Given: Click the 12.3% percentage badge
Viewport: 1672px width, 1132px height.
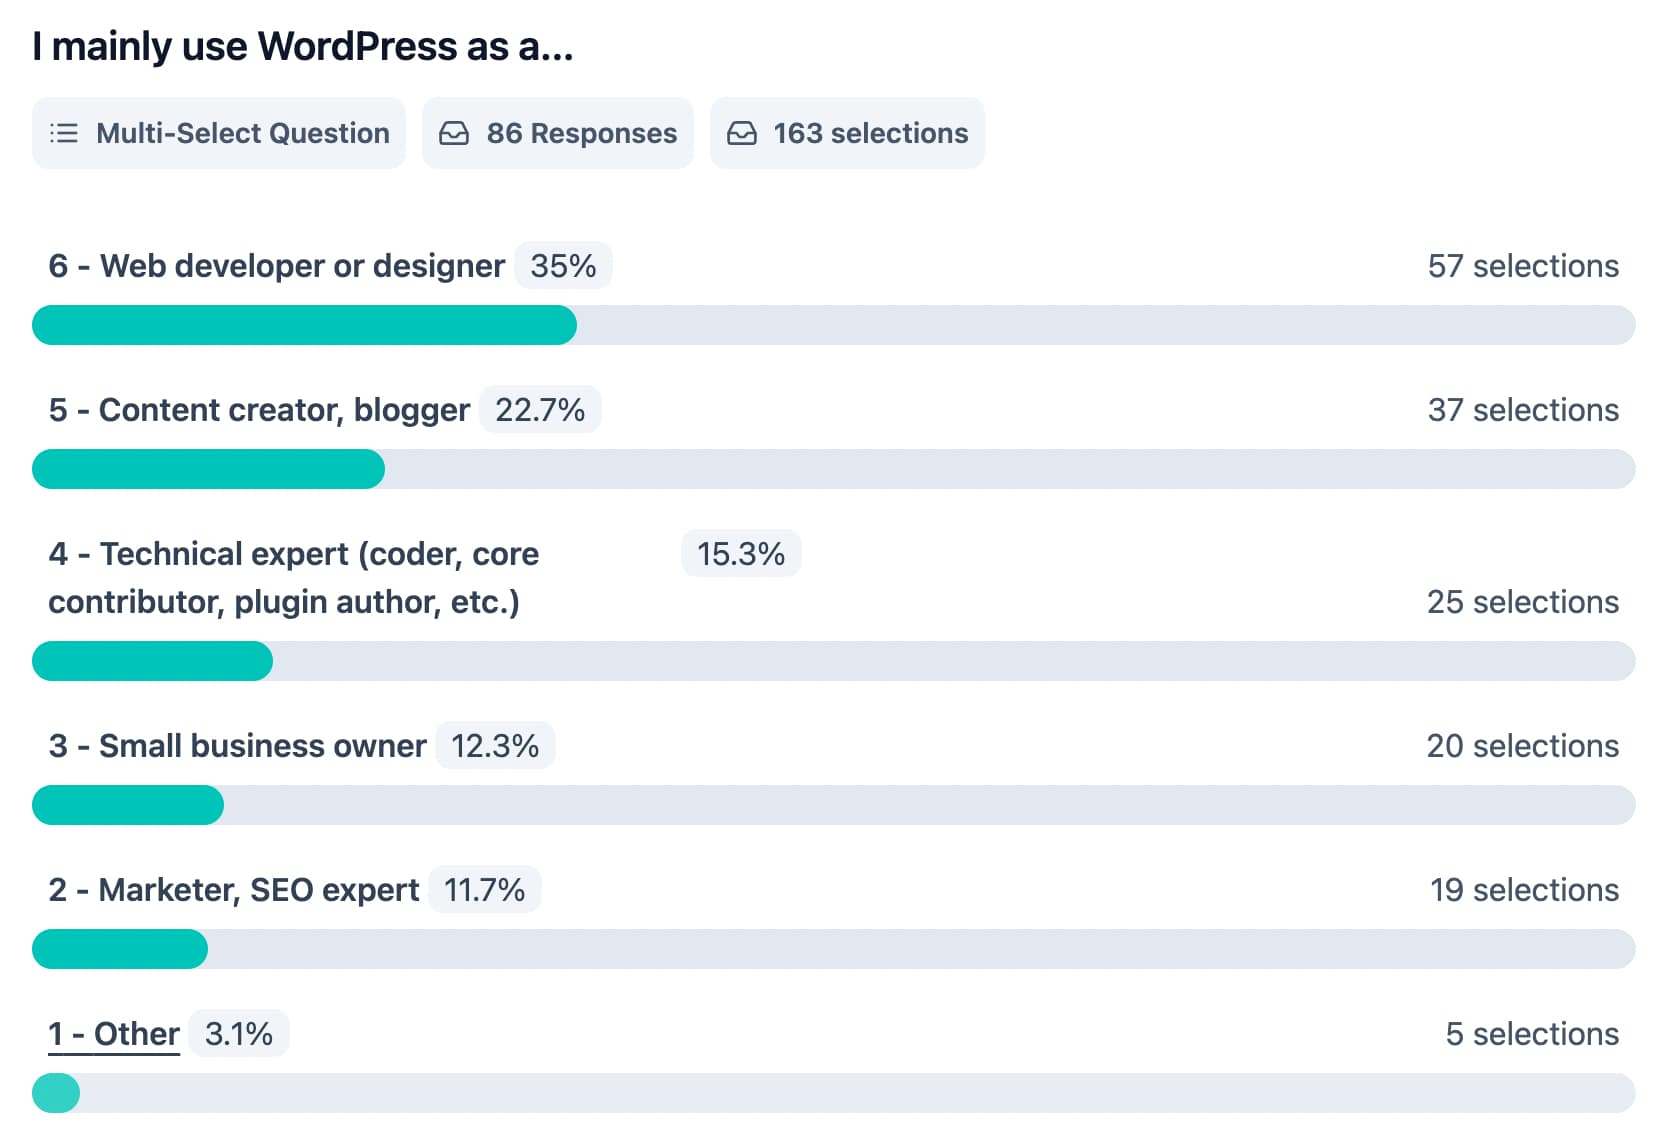Looking at the screenshot, I should tap(495, 746).
